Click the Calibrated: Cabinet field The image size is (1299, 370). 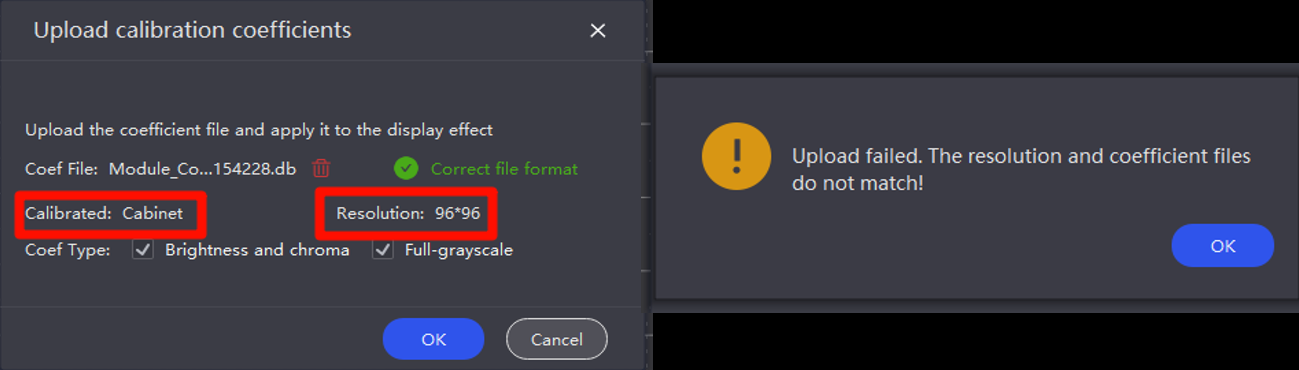click(x=110, y=213)
